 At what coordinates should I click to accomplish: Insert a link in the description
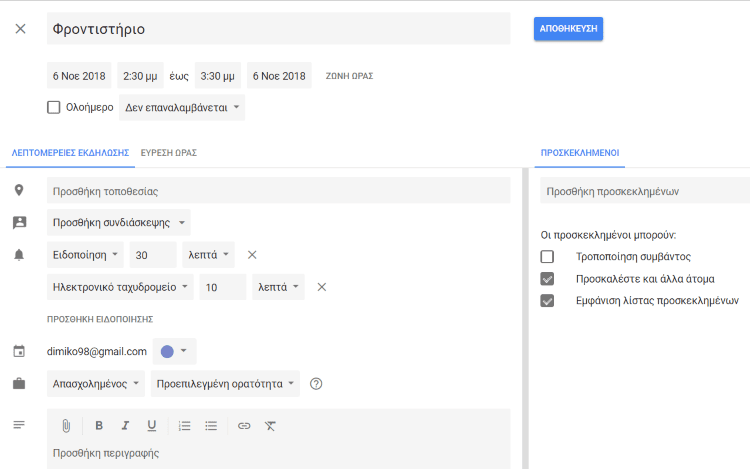point(244,425)
